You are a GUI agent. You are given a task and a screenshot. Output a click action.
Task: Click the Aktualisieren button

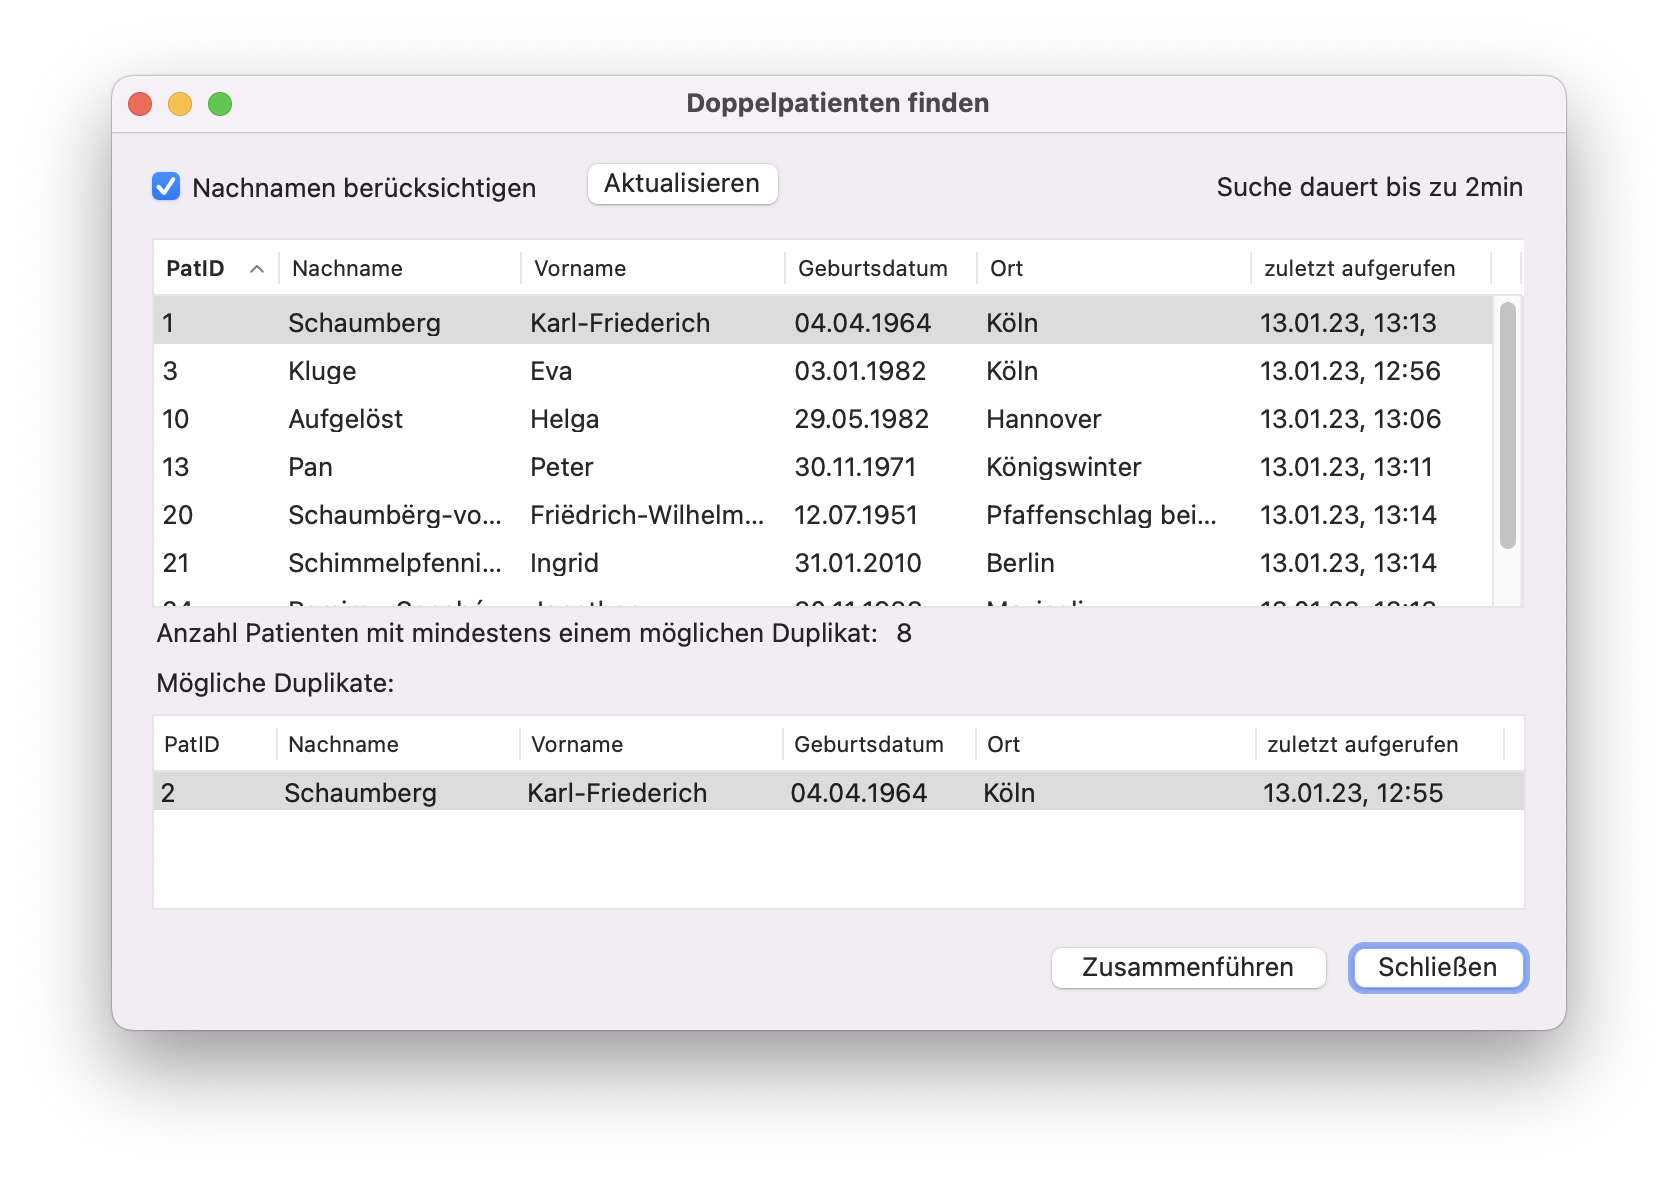tap(682, 184)
